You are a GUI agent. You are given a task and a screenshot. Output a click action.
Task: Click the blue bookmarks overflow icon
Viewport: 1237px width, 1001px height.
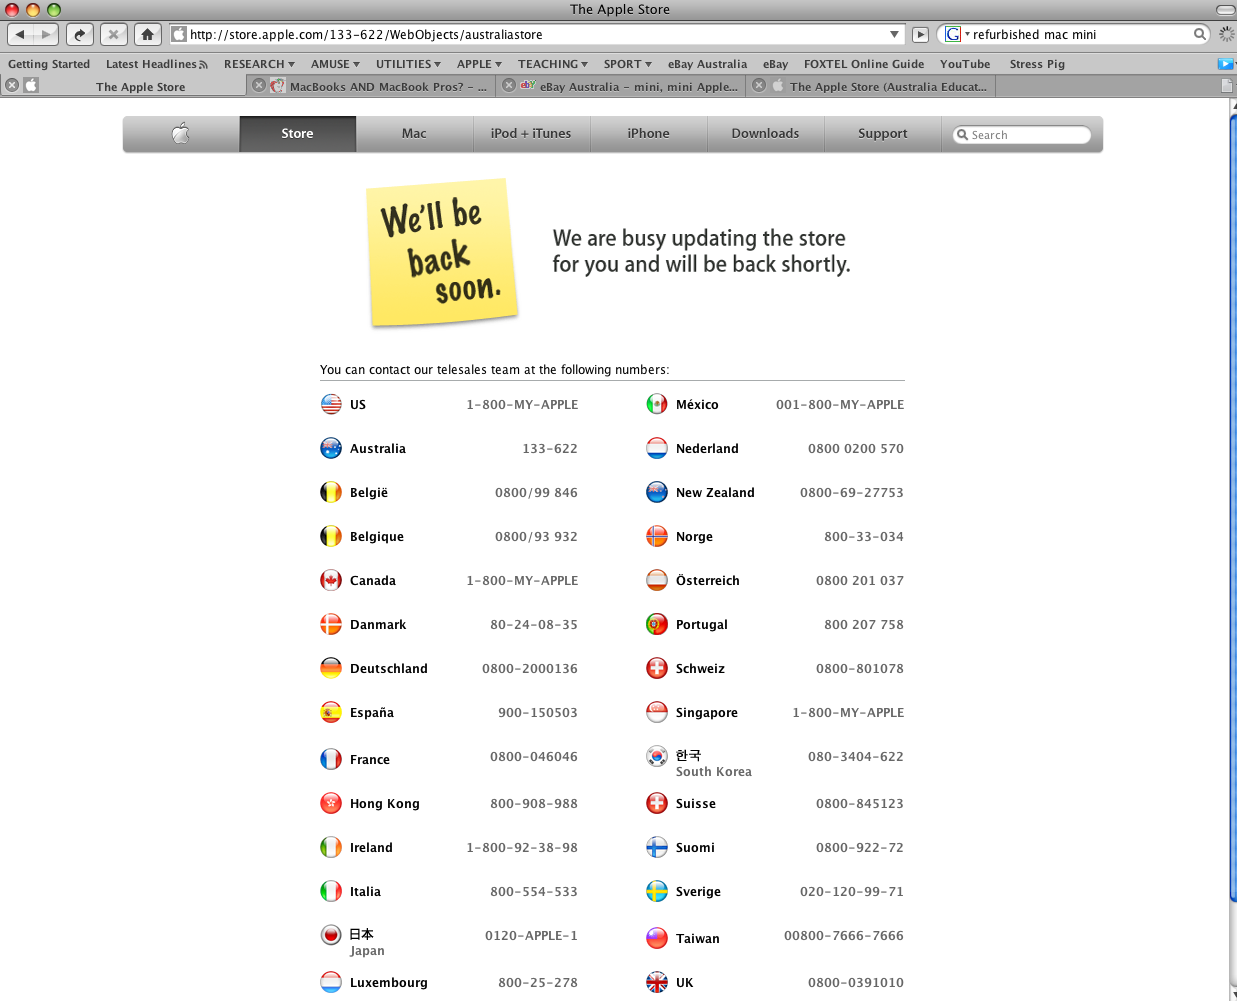1225,64
